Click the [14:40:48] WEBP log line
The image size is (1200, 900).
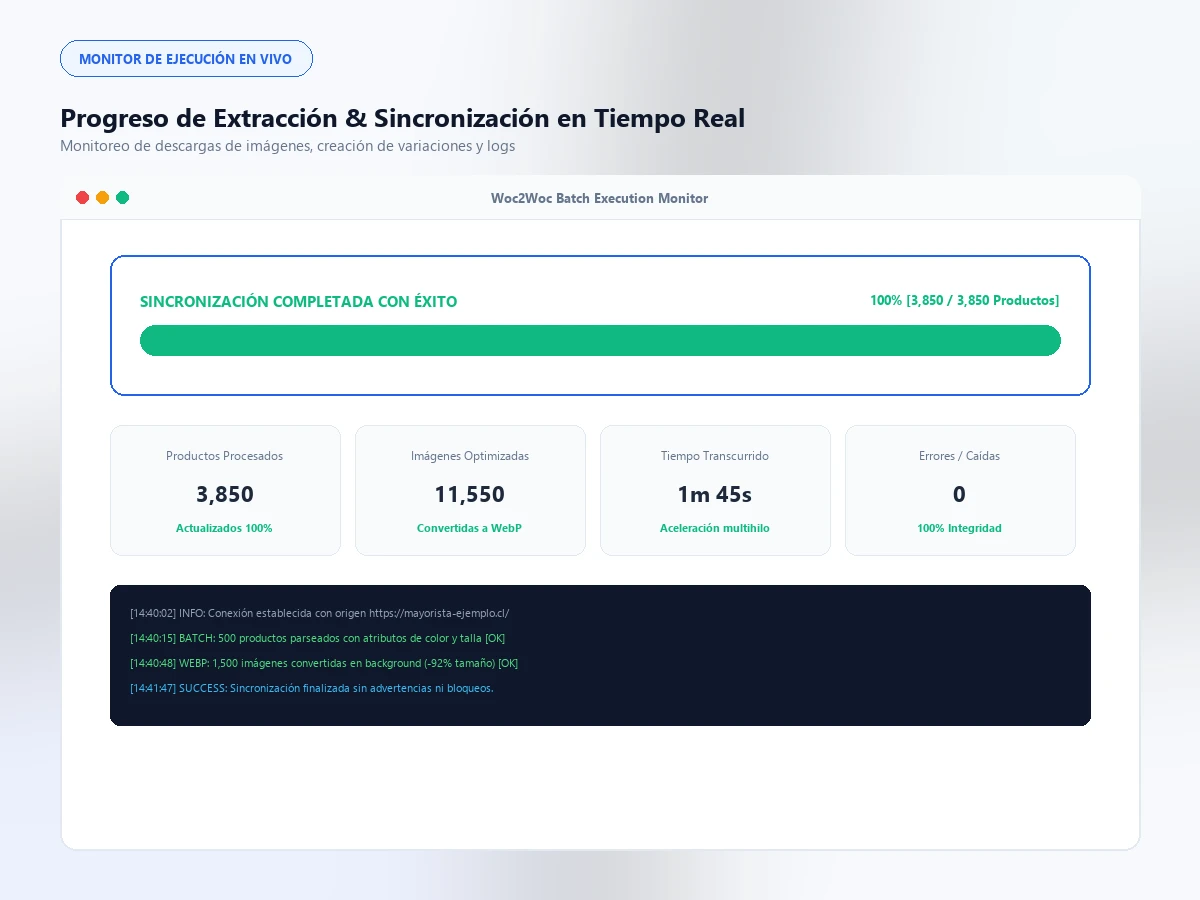[324, 663]
